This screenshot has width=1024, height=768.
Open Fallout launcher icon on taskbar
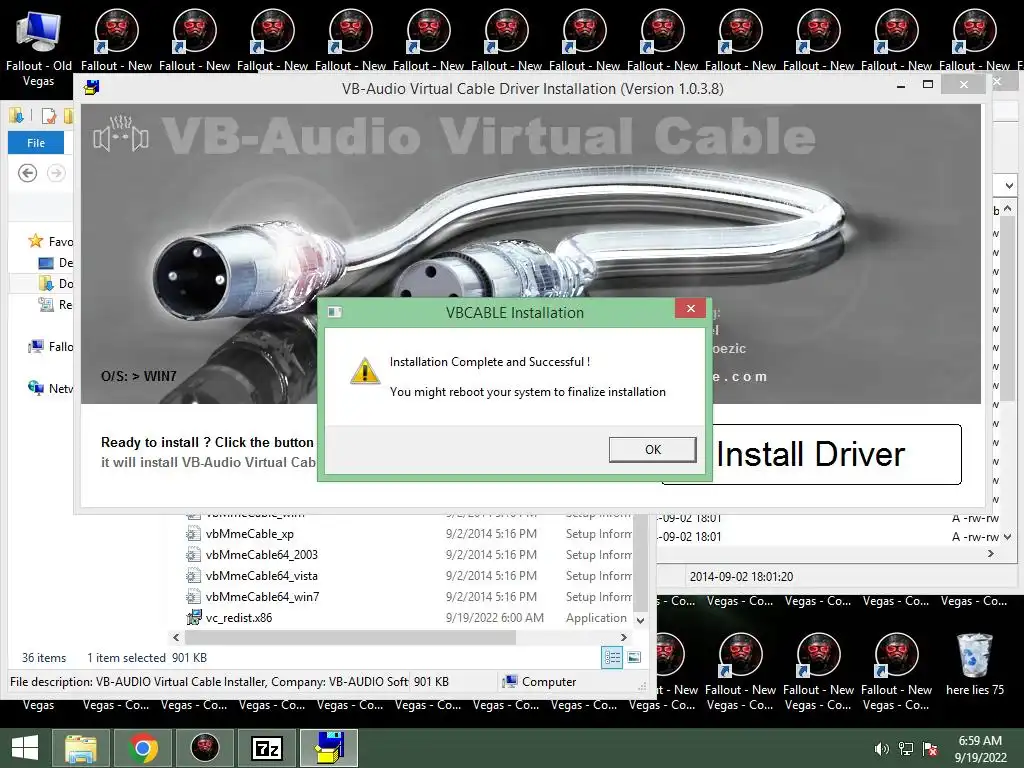tap(204, 748)
